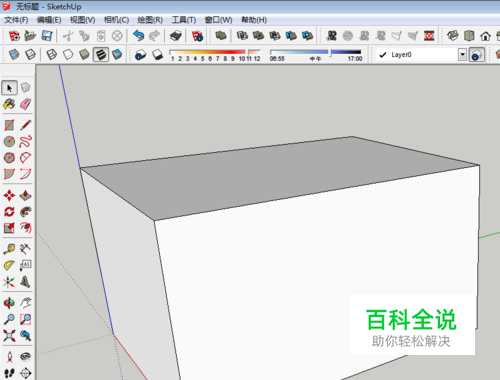Expand the Layer0 layer dropdown arrow
The width and height of the screenshot is (500, 380).
[462, 54]
